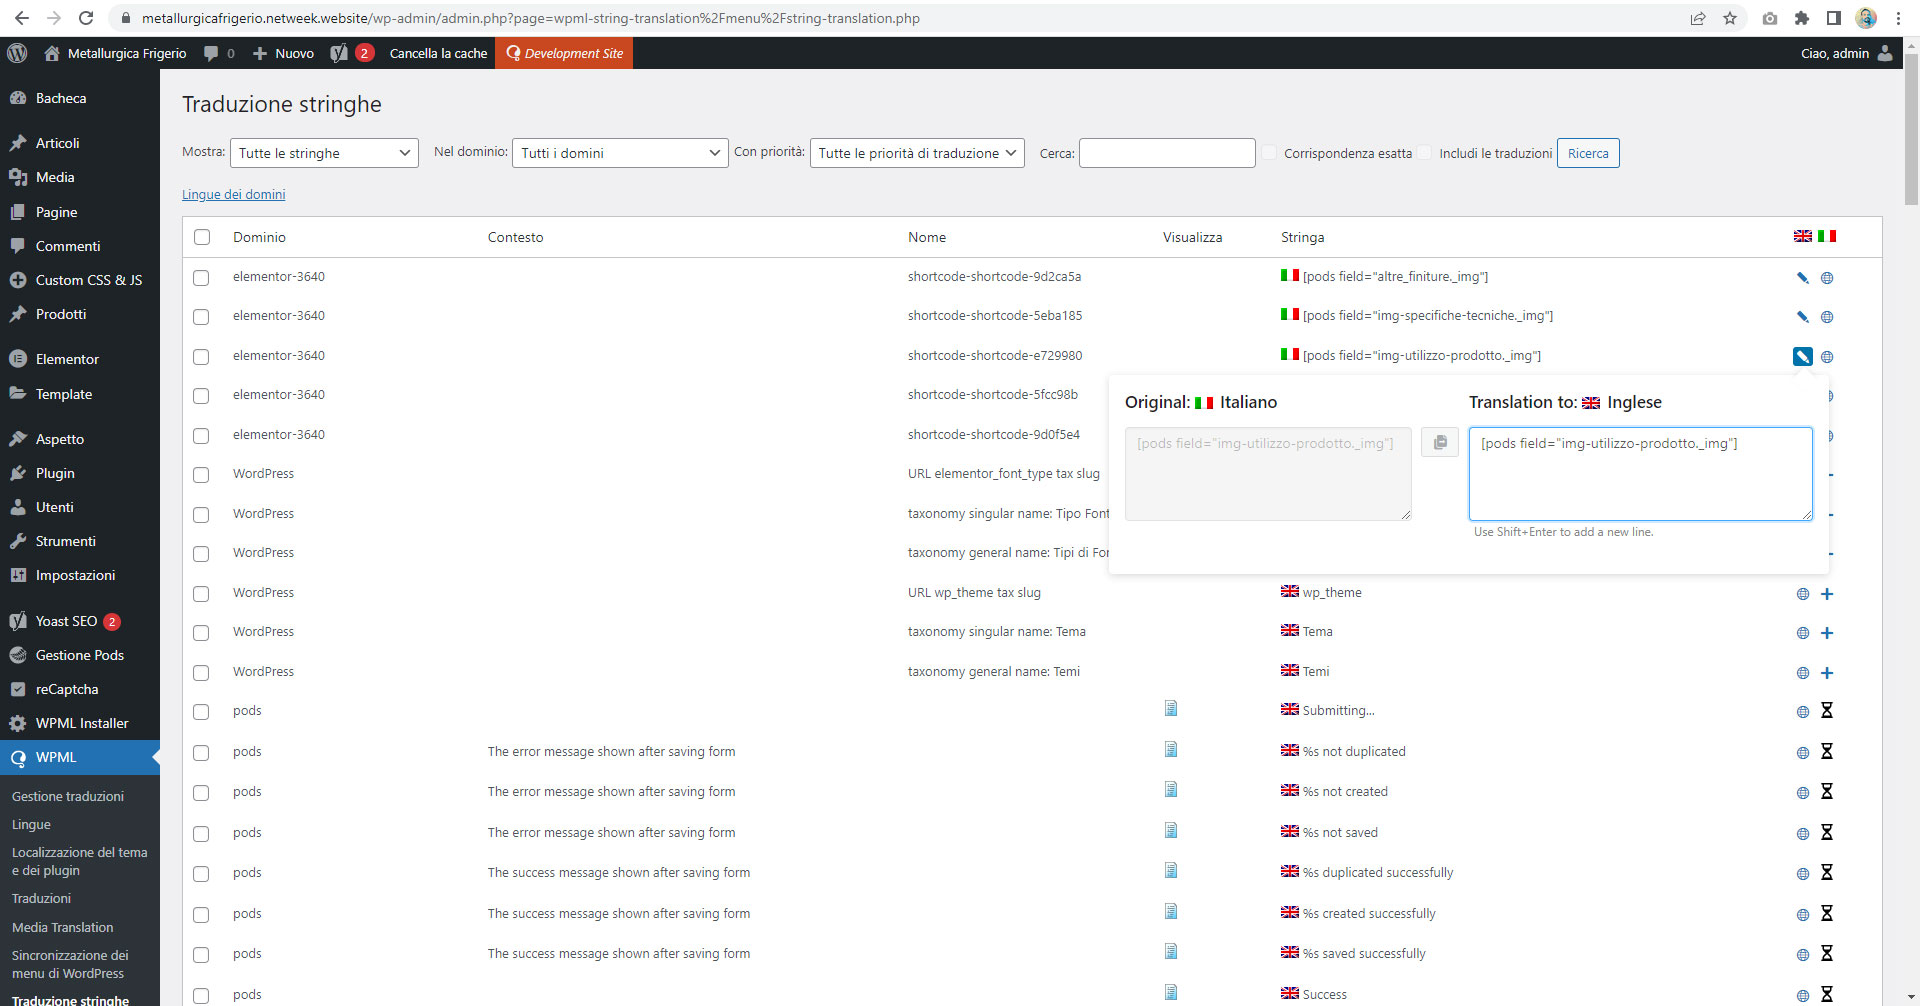Click globe icon for altre_finiture string row
1920x1006 pixels.
point(1827,278)
